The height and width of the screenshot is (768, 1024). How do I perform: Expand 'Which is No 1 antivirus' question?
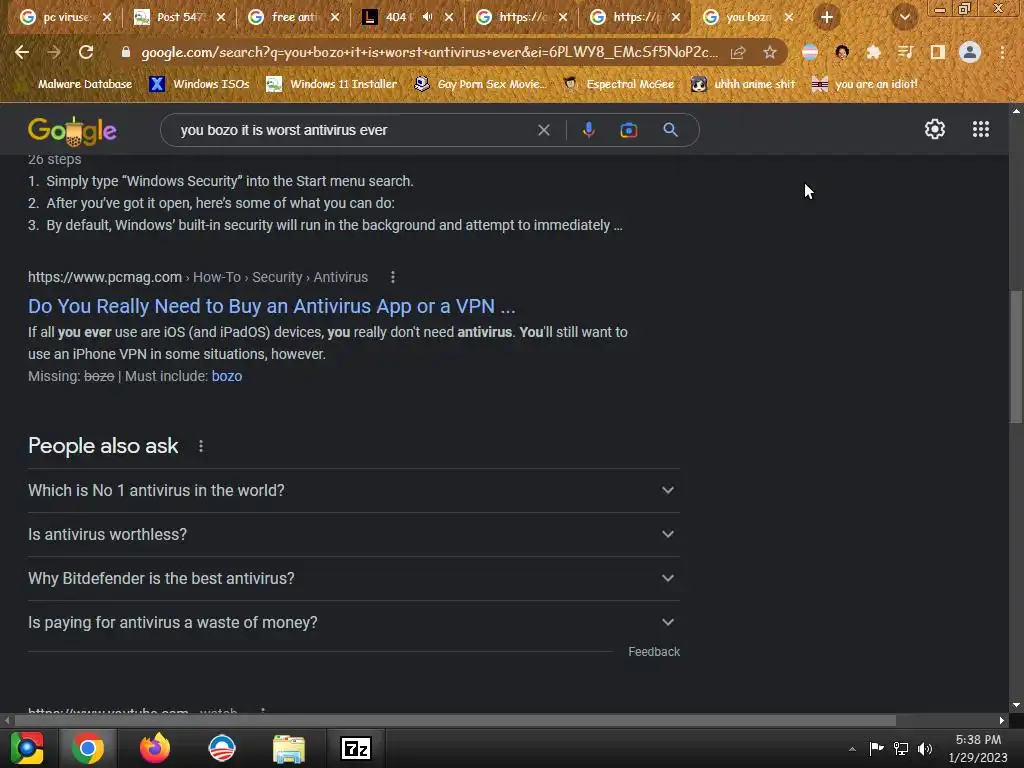click(x=353, y=490)
